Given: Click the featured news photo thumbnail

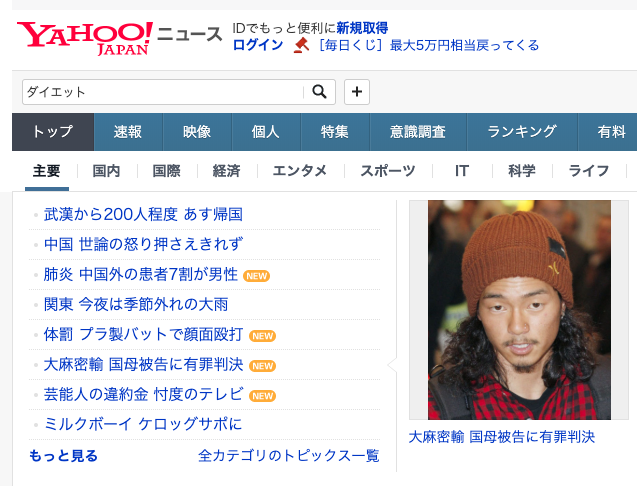Looking at the screenshot, I should click(x=519, y=310).
